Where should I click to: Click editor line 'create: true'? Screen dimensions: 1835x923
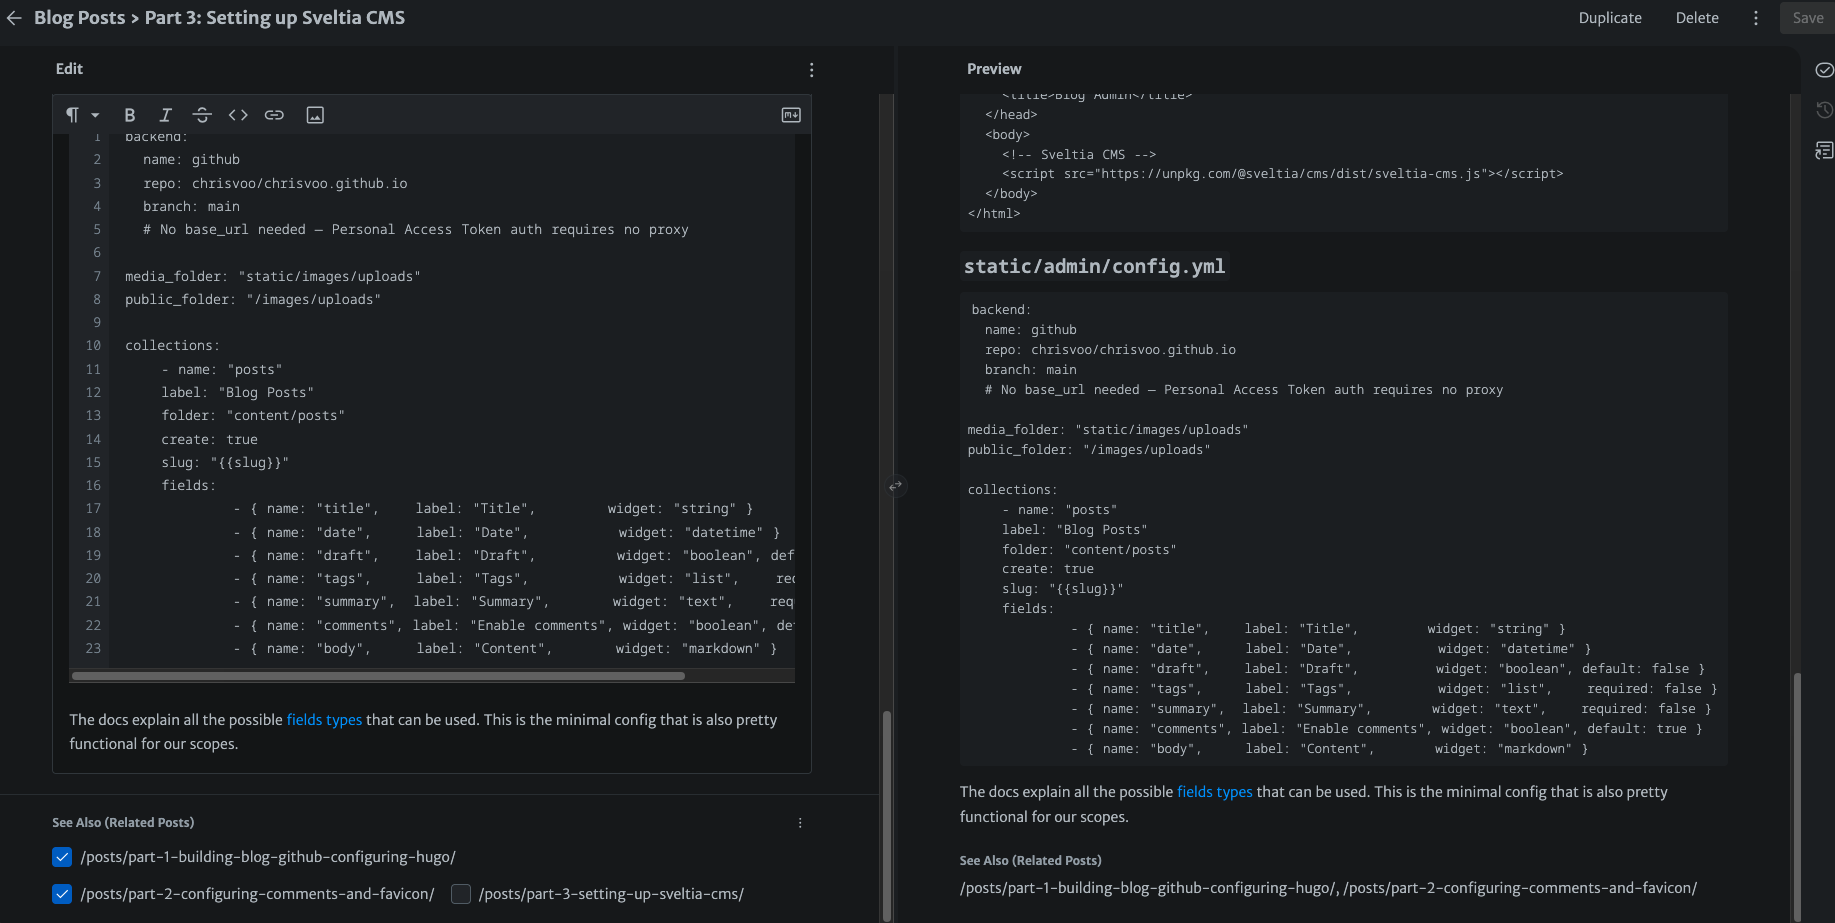click(x=210, y=439)
